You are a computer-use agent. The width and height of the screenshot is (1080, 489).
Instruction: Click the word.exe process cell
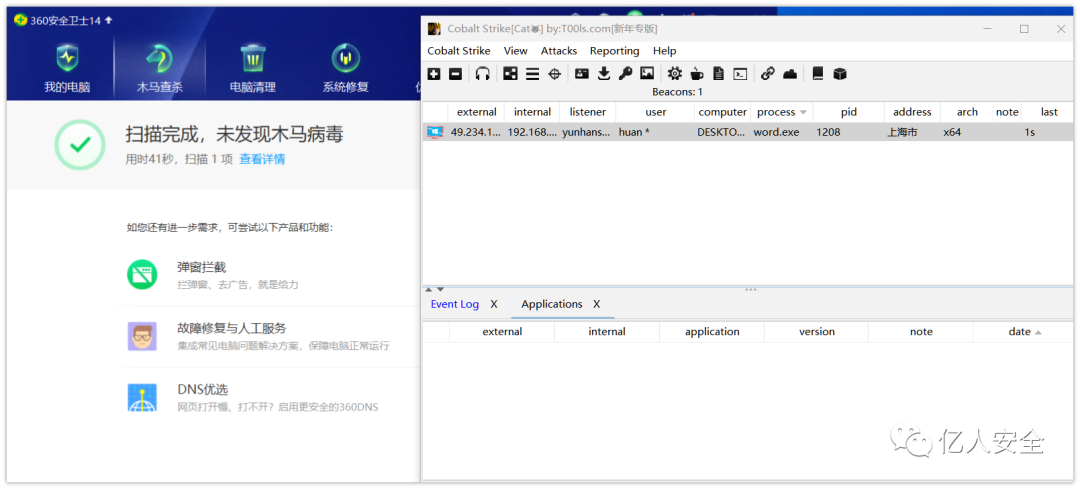coord(782,132)
